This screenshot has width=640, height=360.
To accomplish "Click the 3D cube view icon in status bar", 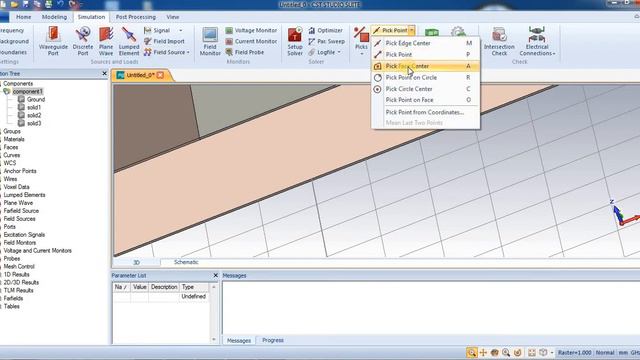I will [543, 353].
